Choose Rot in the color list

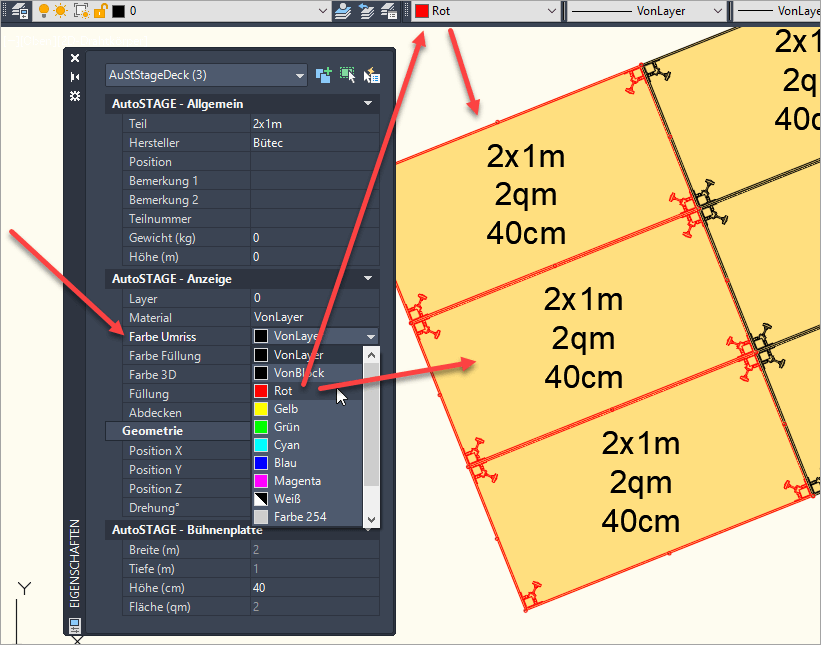(307, 391)
